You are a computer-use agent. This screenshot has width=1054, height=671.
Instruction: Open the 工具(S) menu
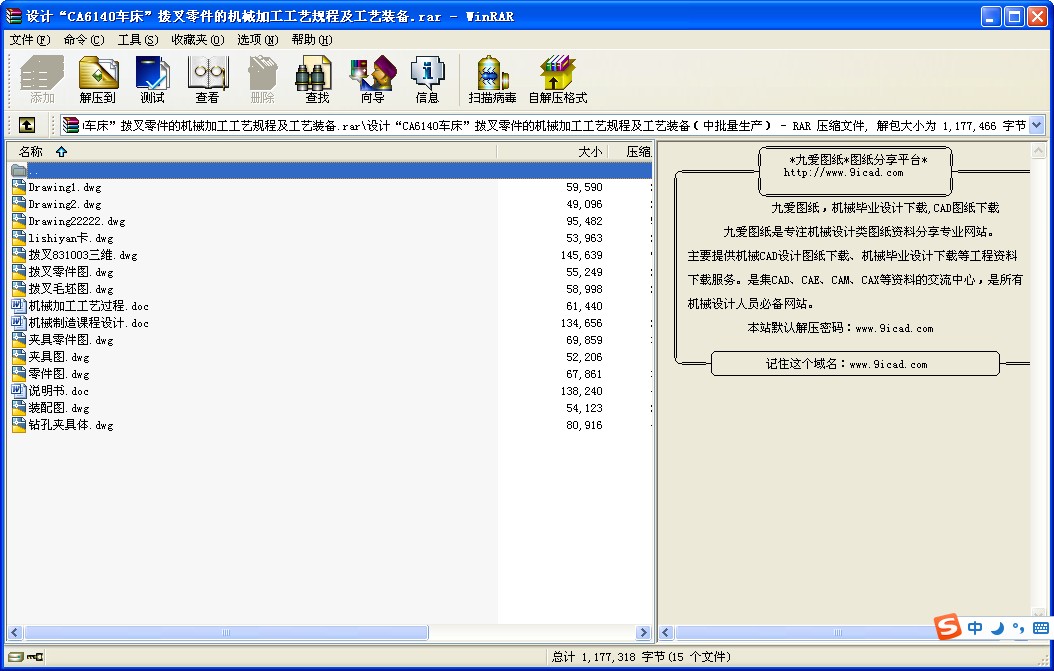click(138, 40)
